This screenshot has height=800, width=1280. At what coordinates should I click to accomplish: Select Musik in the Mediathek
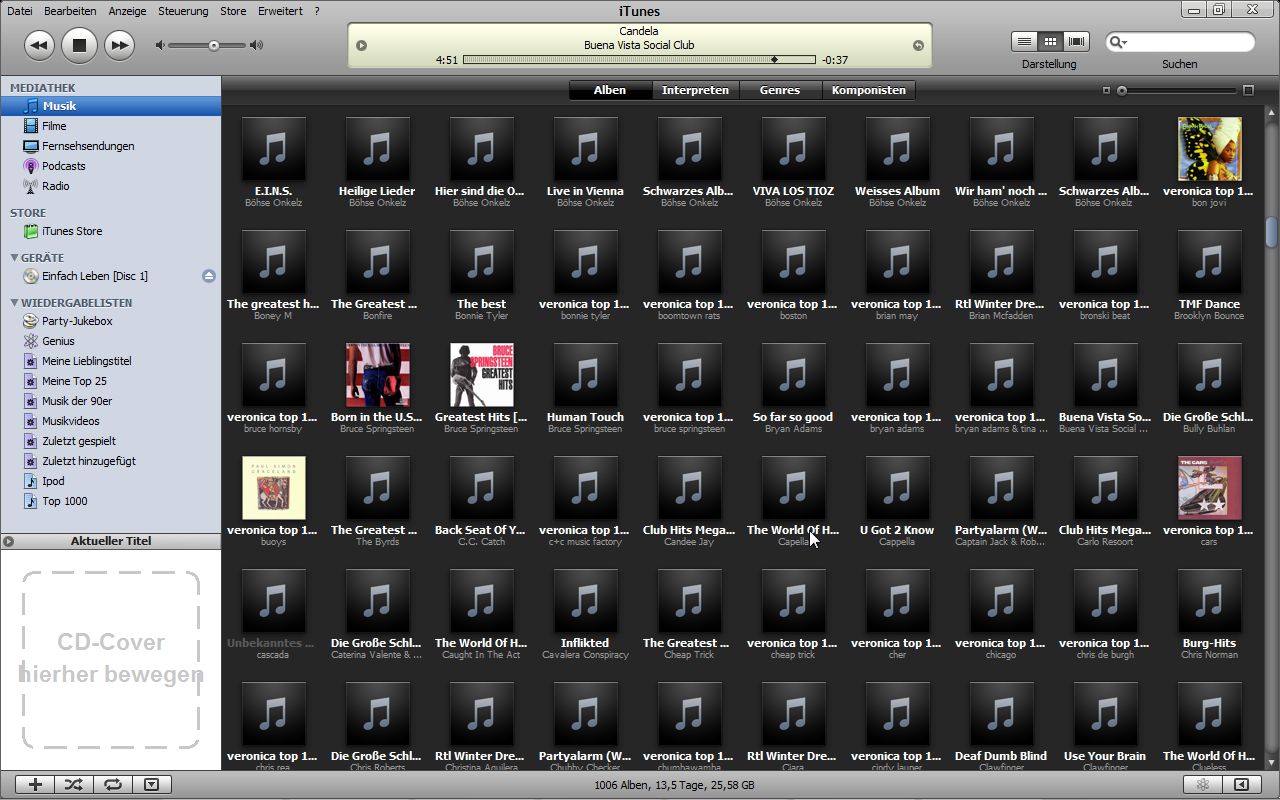110,106
